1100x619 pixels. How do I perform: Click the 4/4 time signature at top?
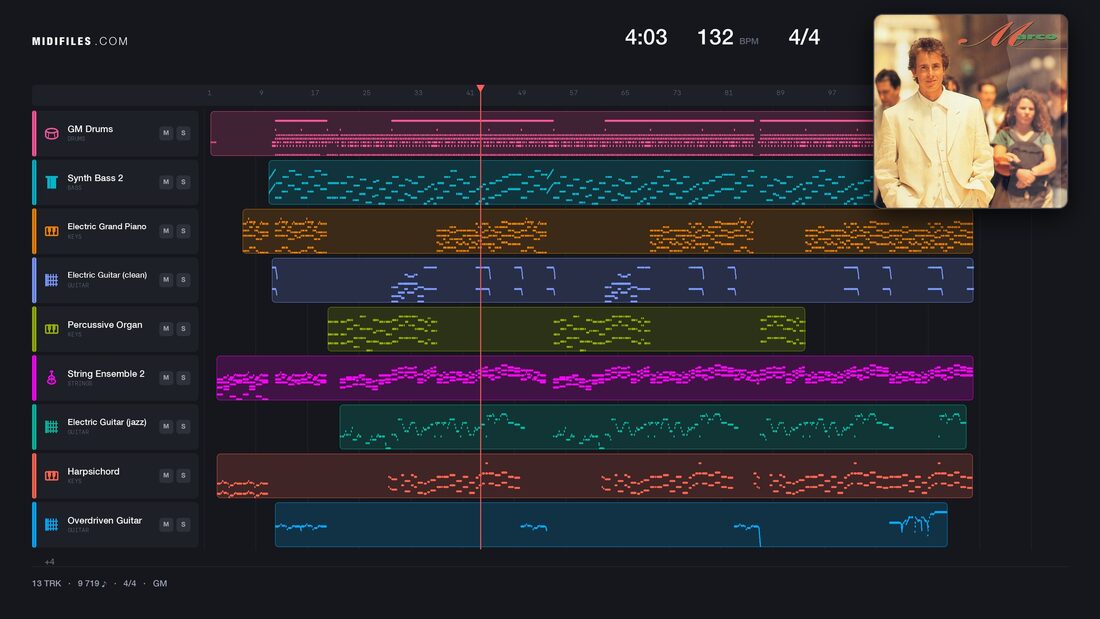pyautogui.click(x=804, y=37)
